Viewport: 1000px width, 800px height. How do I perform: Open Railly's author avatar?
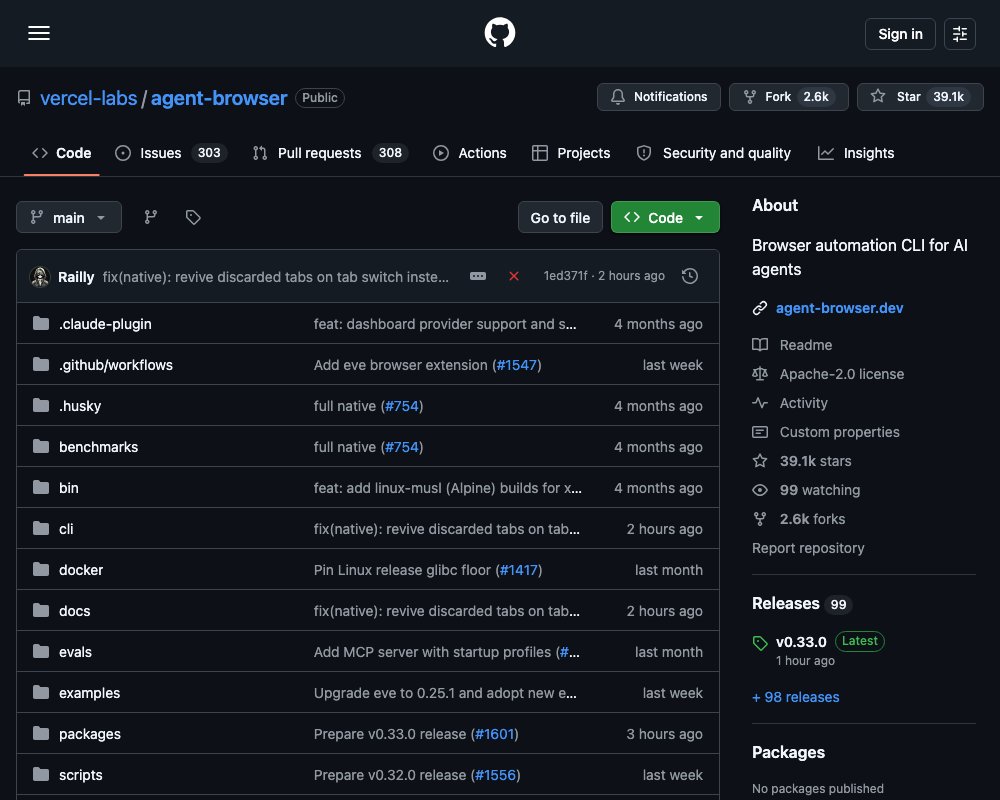click(x=40, y=276)
